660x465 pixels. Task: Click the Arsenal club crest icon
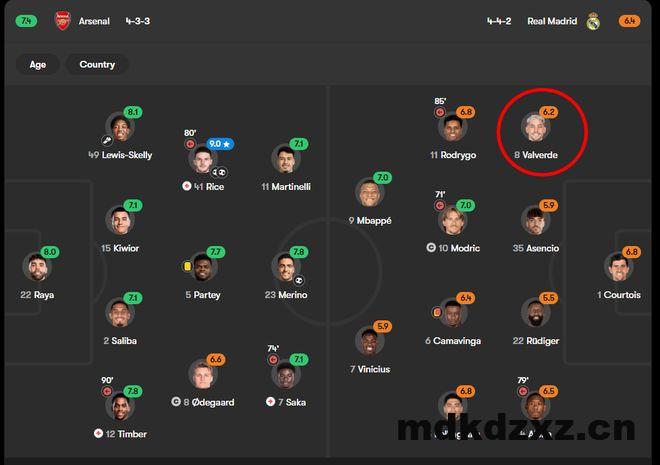(x=62, y=21)
